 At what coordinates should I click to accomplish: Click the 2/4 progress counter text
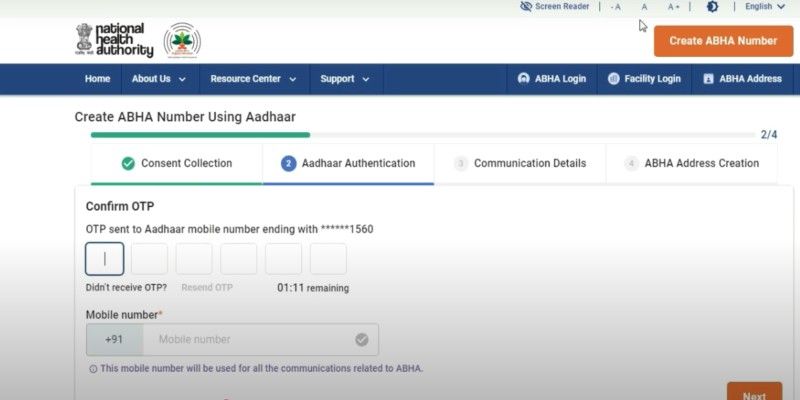point(769,135)
